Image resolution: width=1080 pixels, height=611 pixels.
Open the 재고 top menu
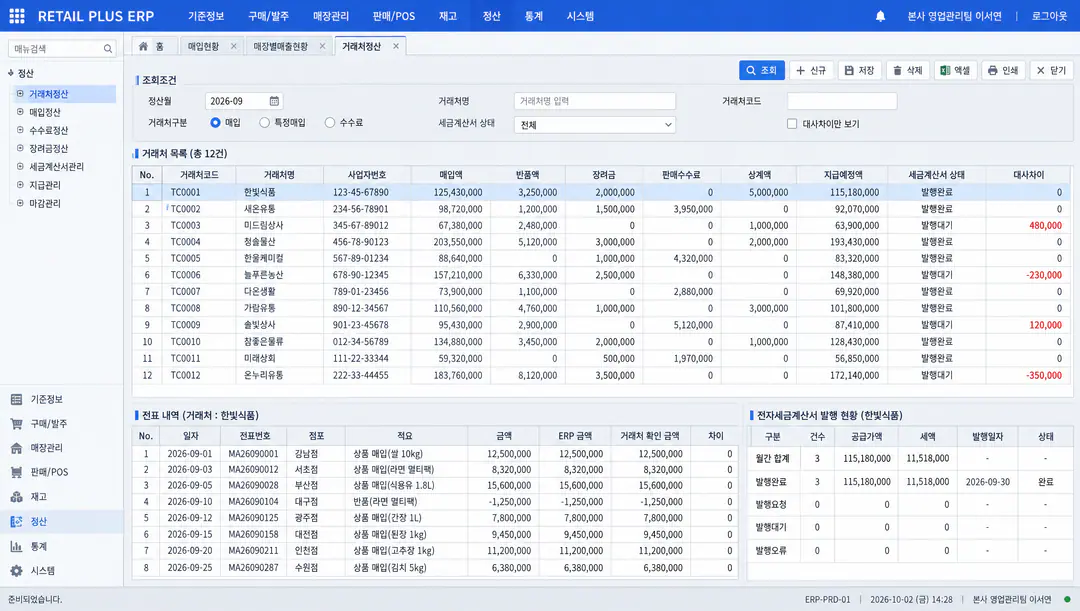448,16
